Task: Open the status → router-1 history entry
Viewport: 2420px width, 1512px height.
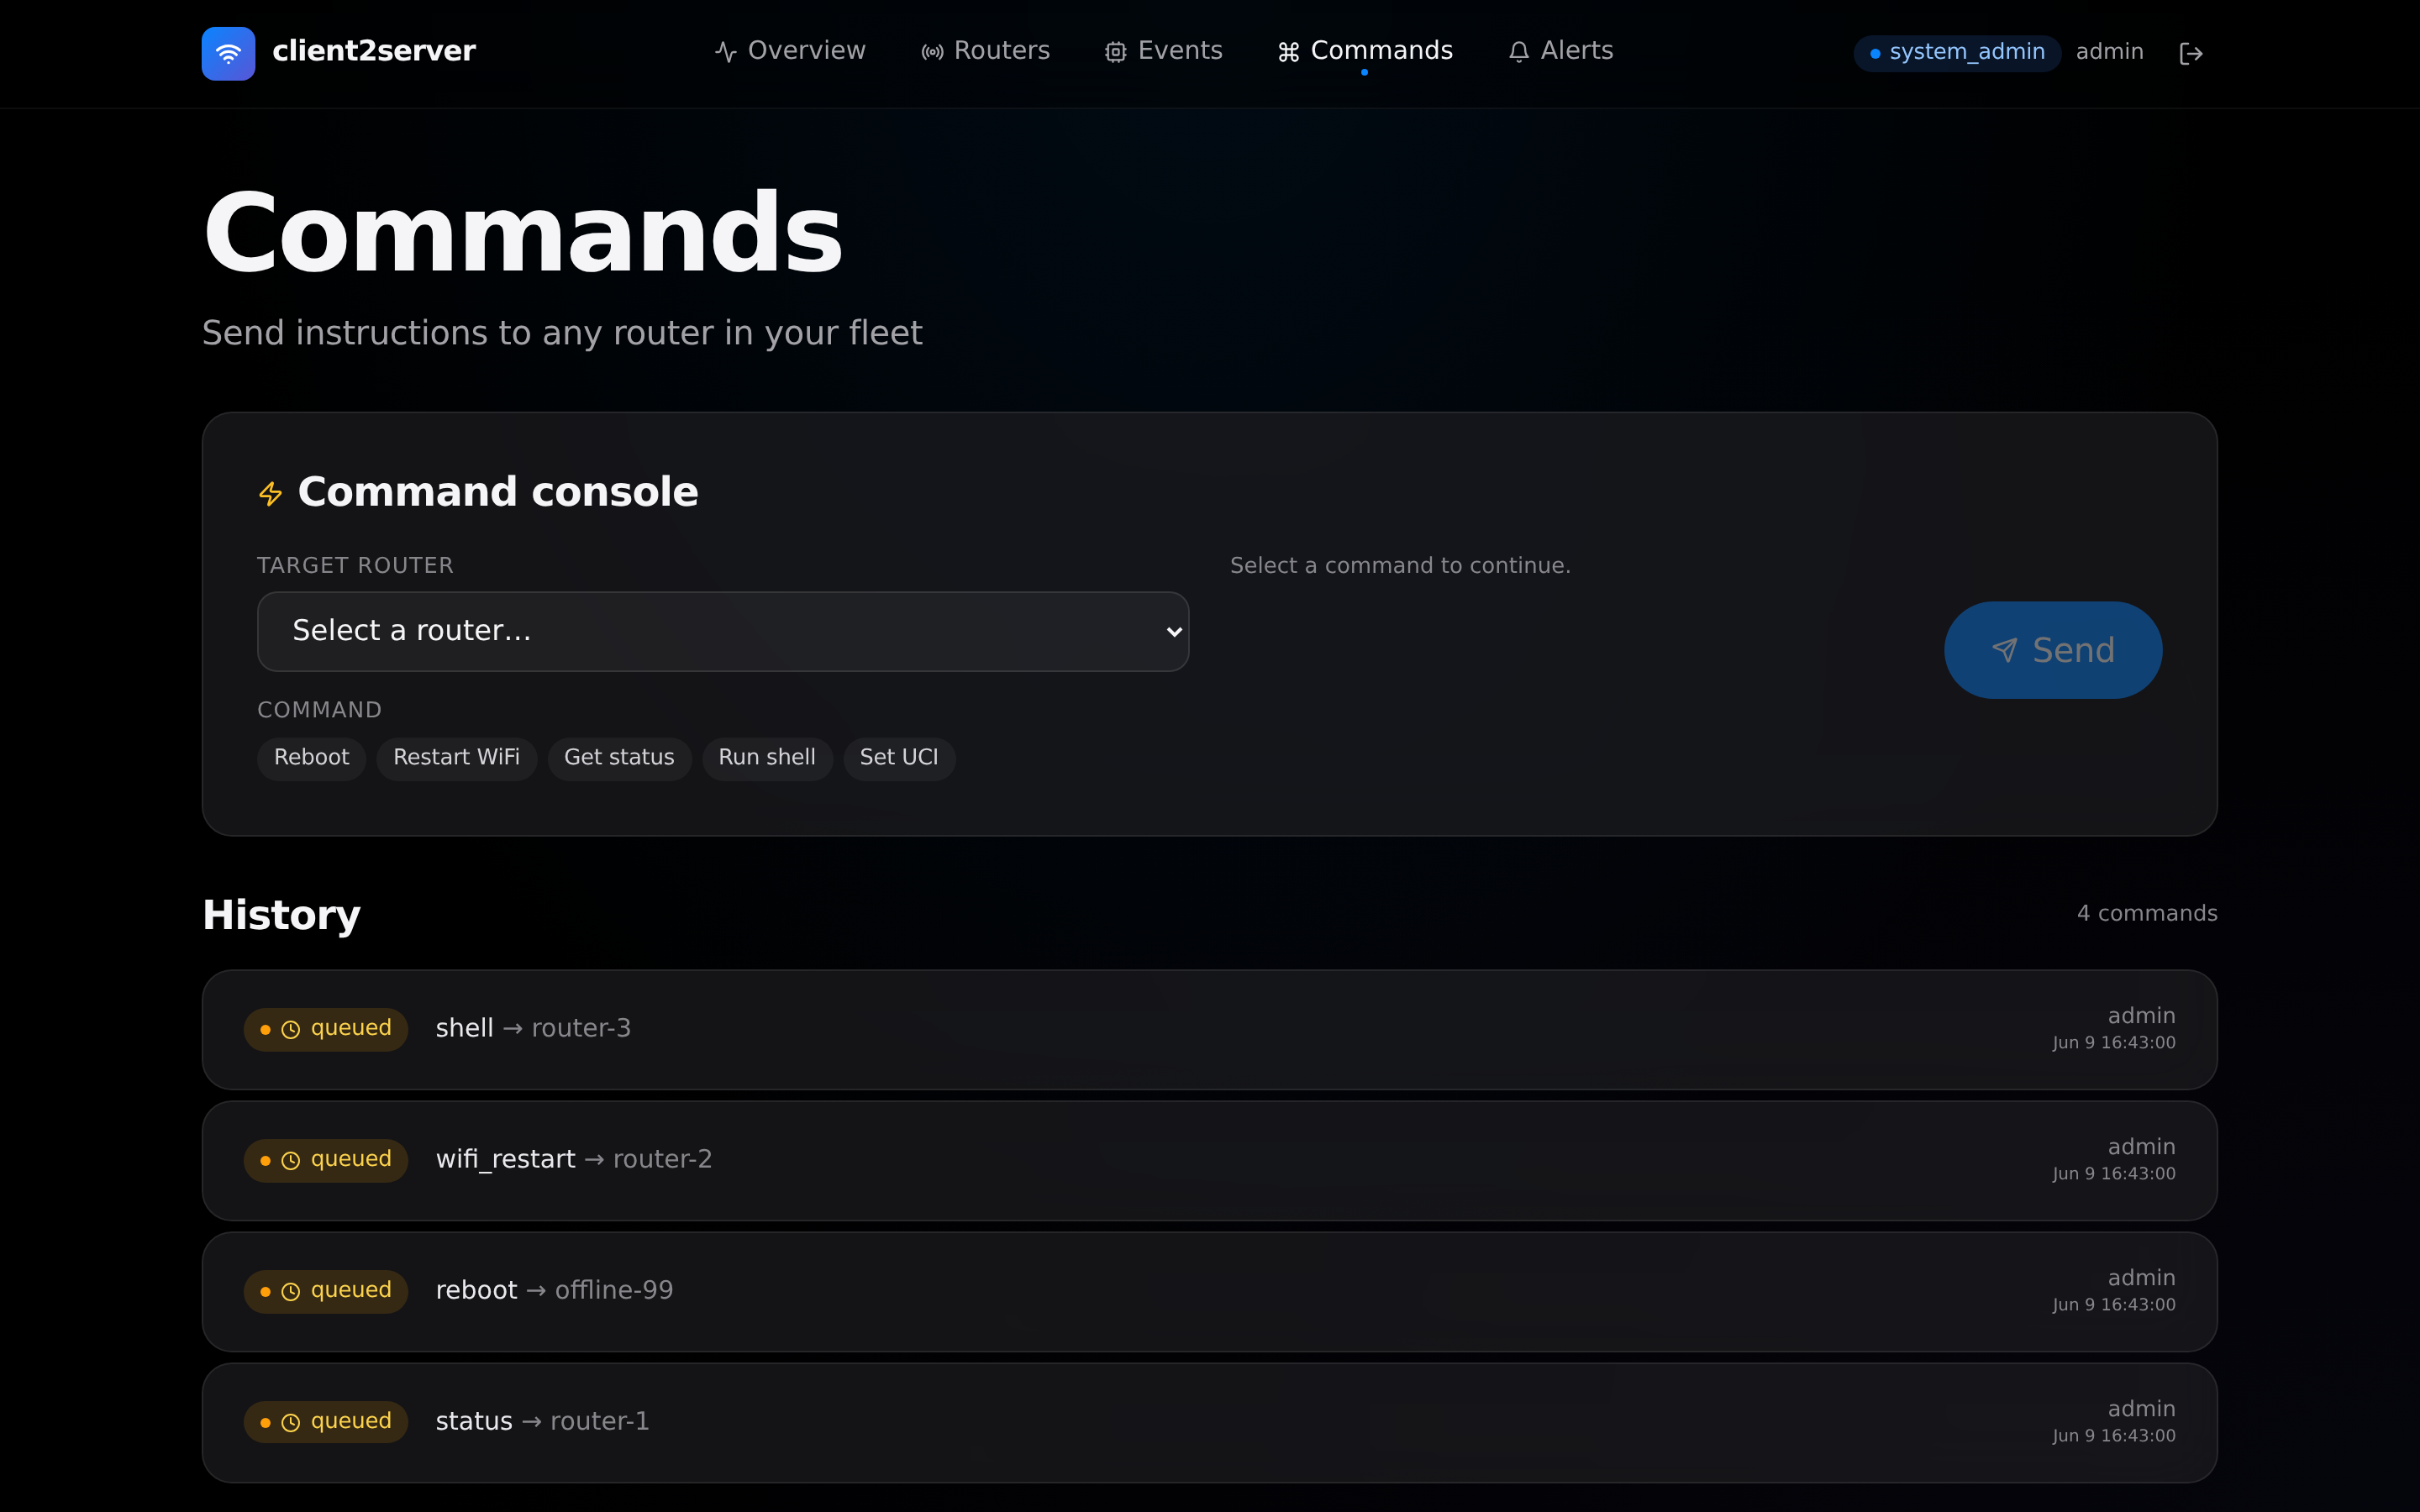Action: coord(1210,1423)
